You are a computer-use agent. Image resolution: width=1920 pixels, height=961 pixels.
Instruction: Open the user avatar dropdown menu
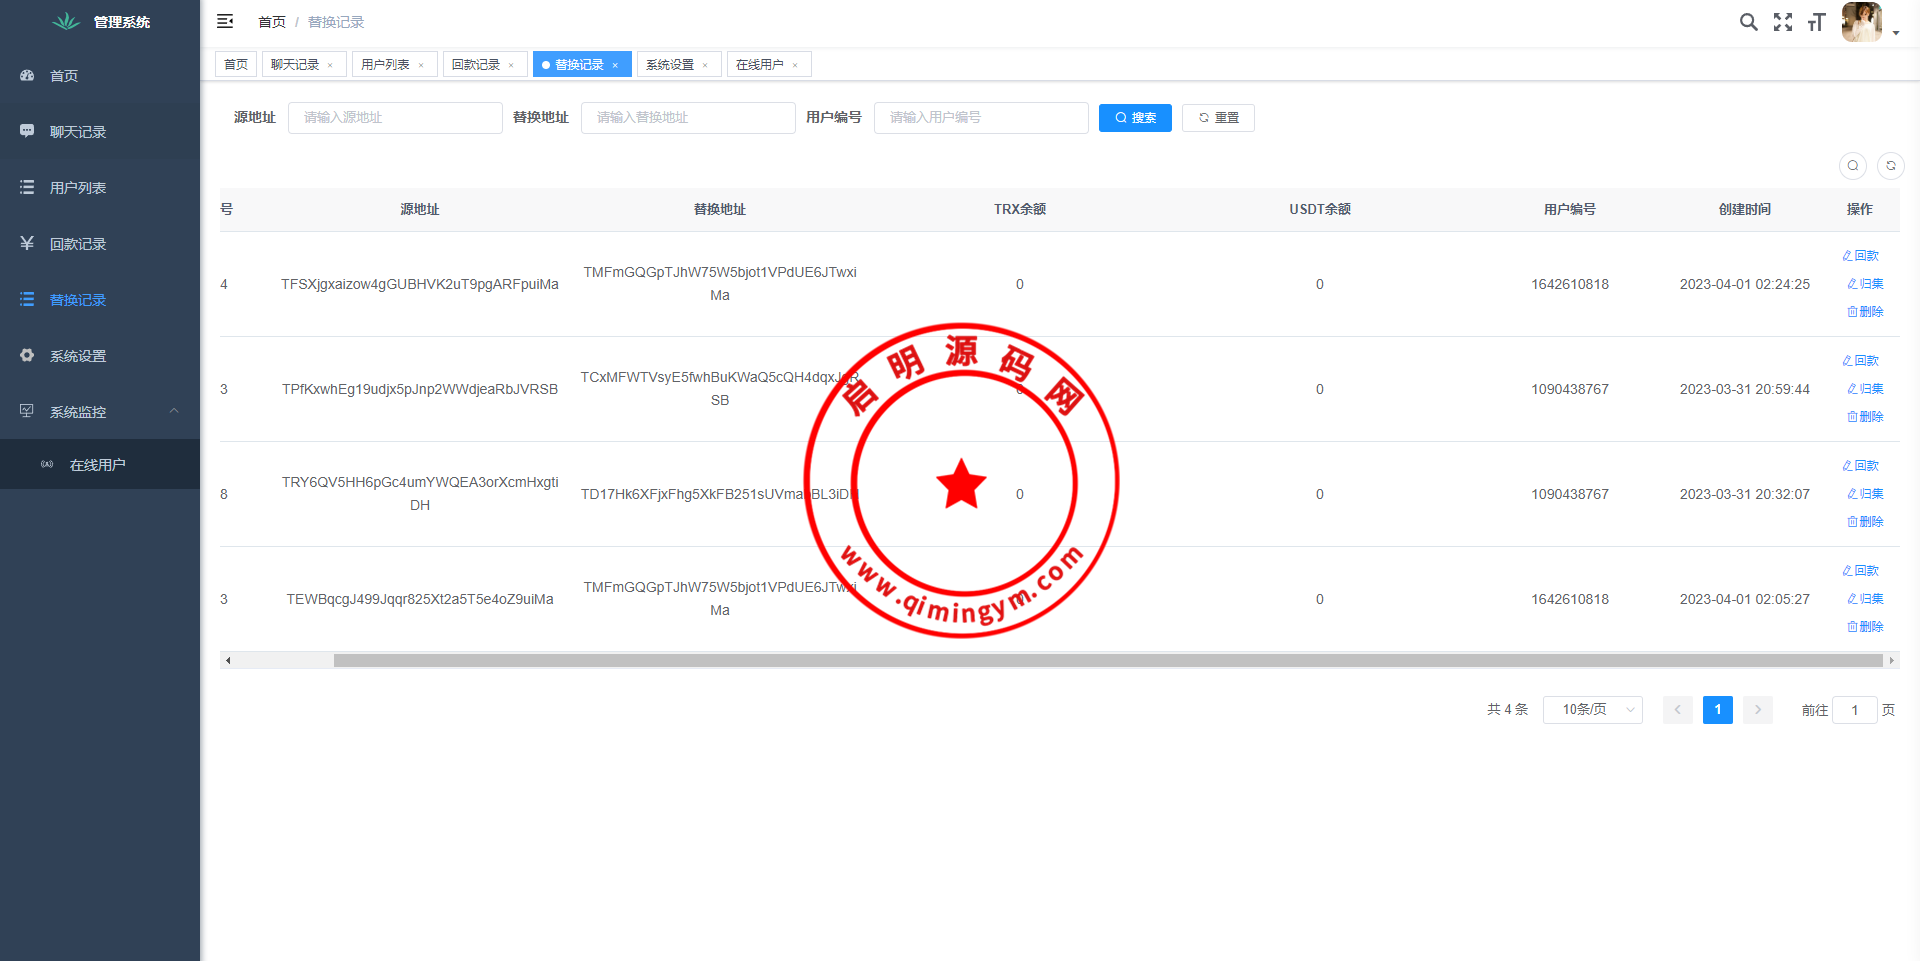tap(1868, 22)
